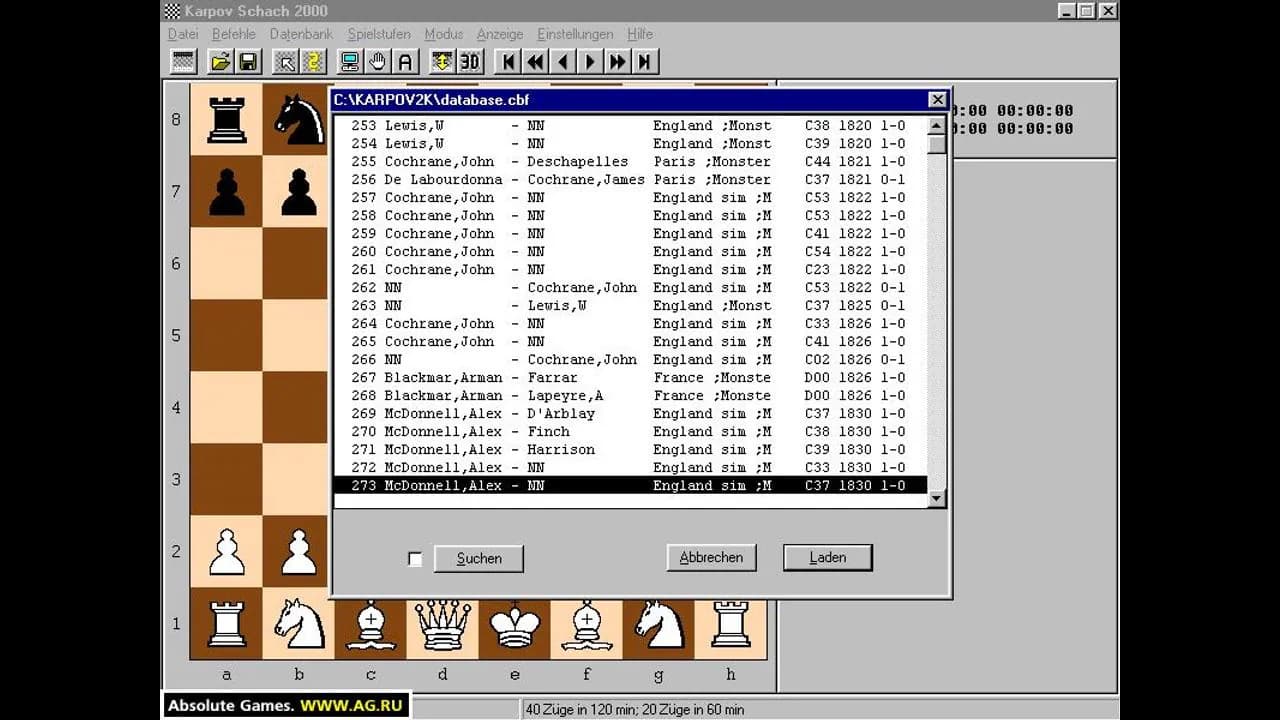Click the time control text in status bar
The image size is (1280, 720).
[x=635, y=709]
